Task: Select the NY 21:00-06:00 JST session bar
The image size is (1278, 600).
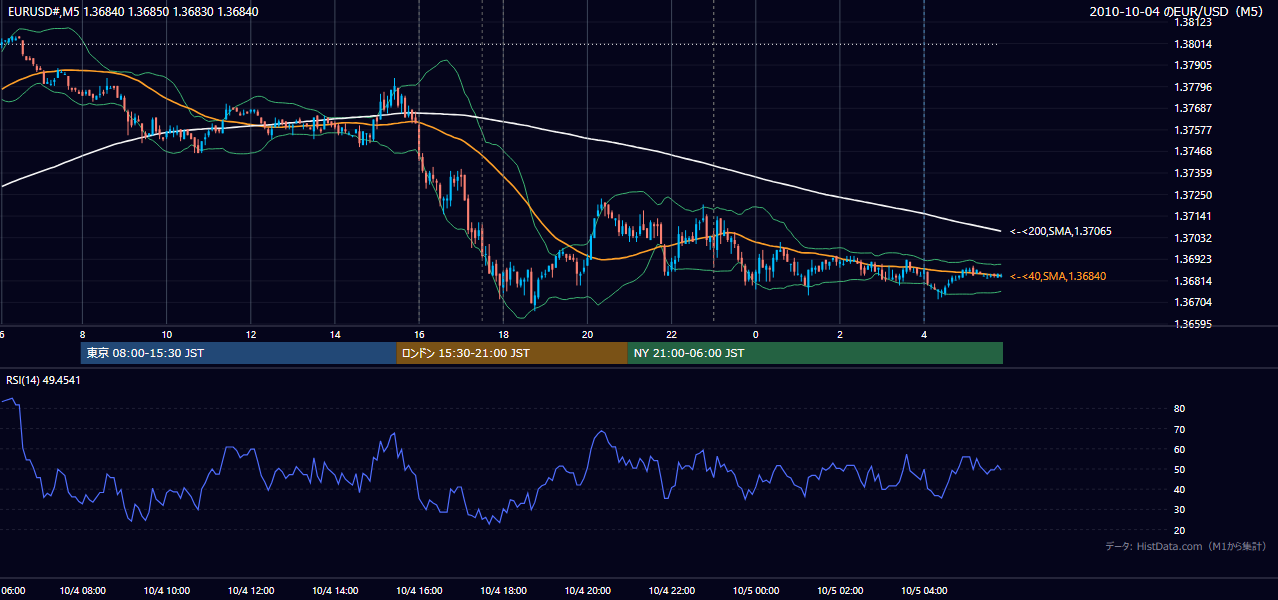Action: pos(815,353)
